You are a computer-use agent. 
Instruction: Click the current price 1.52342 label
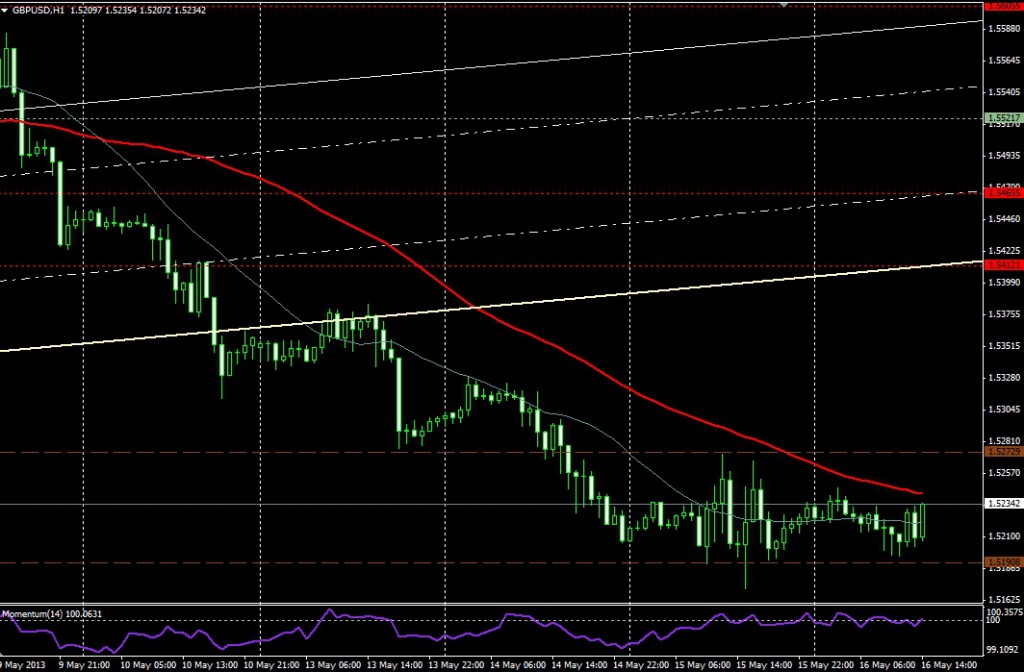tap(1003, 504)
